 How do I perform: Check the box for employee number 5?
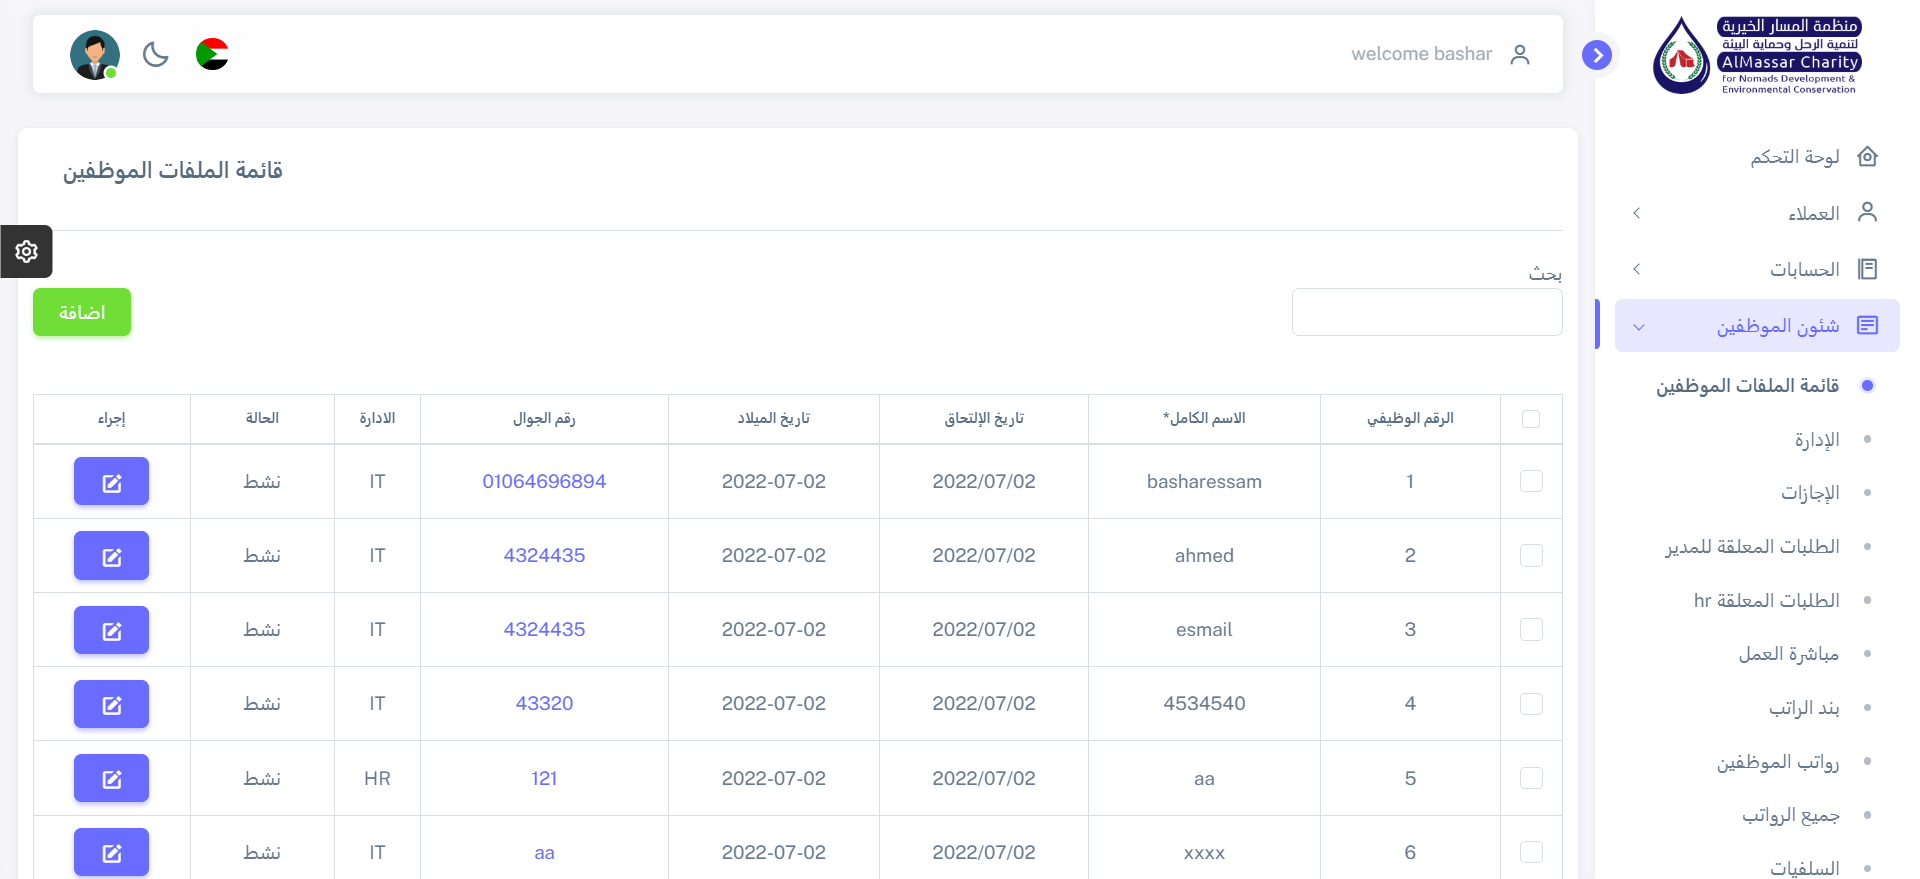[x=1531, y=778]
